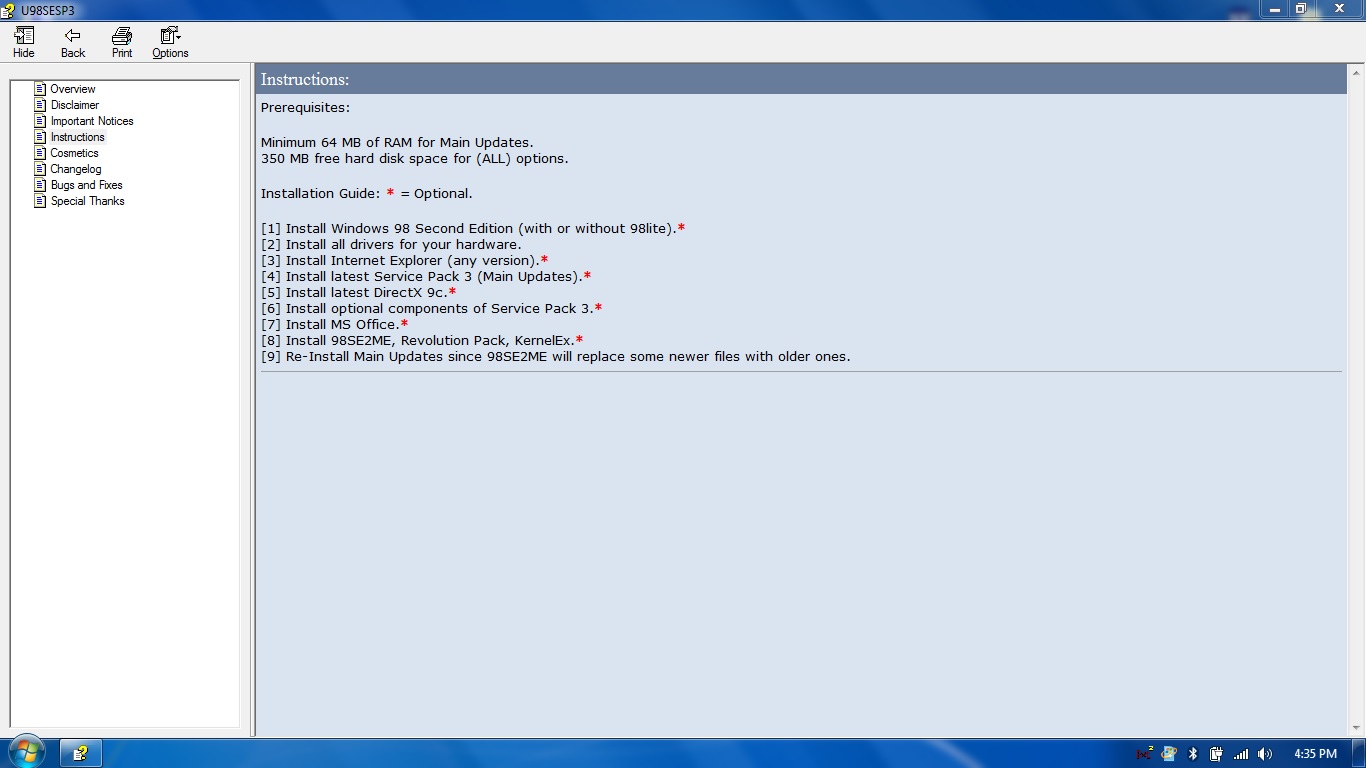Select the Special Thanks topic
This screenshot has width=1366, height=768.
88,201
